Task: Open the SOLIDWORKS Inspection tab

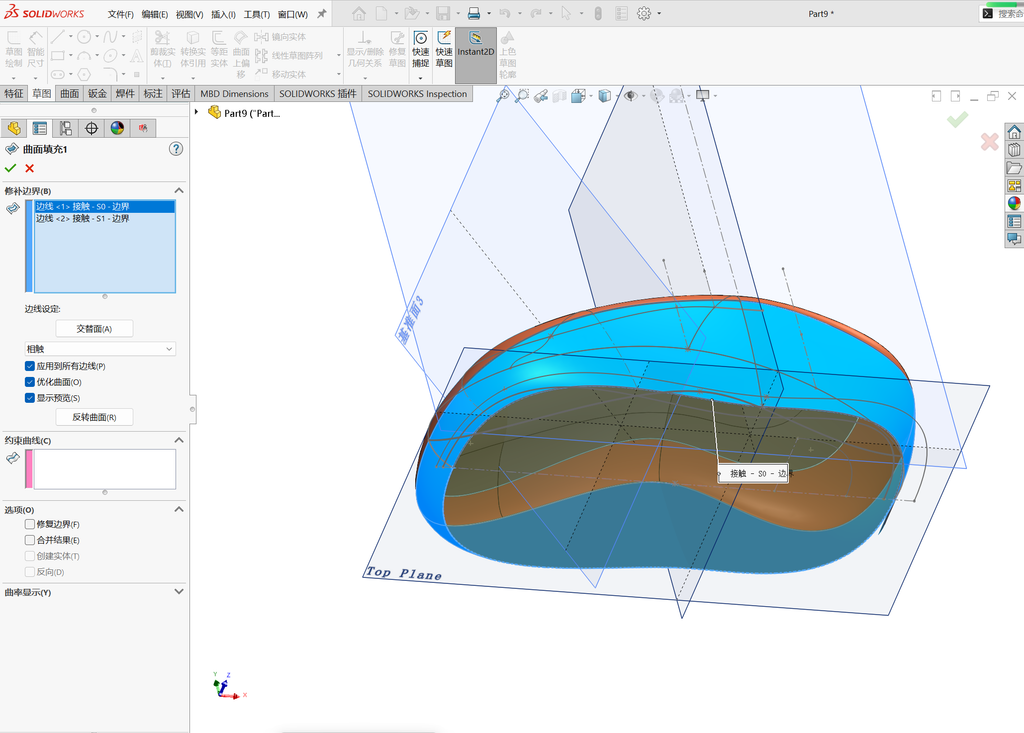Action: click(x=417, y=93)
